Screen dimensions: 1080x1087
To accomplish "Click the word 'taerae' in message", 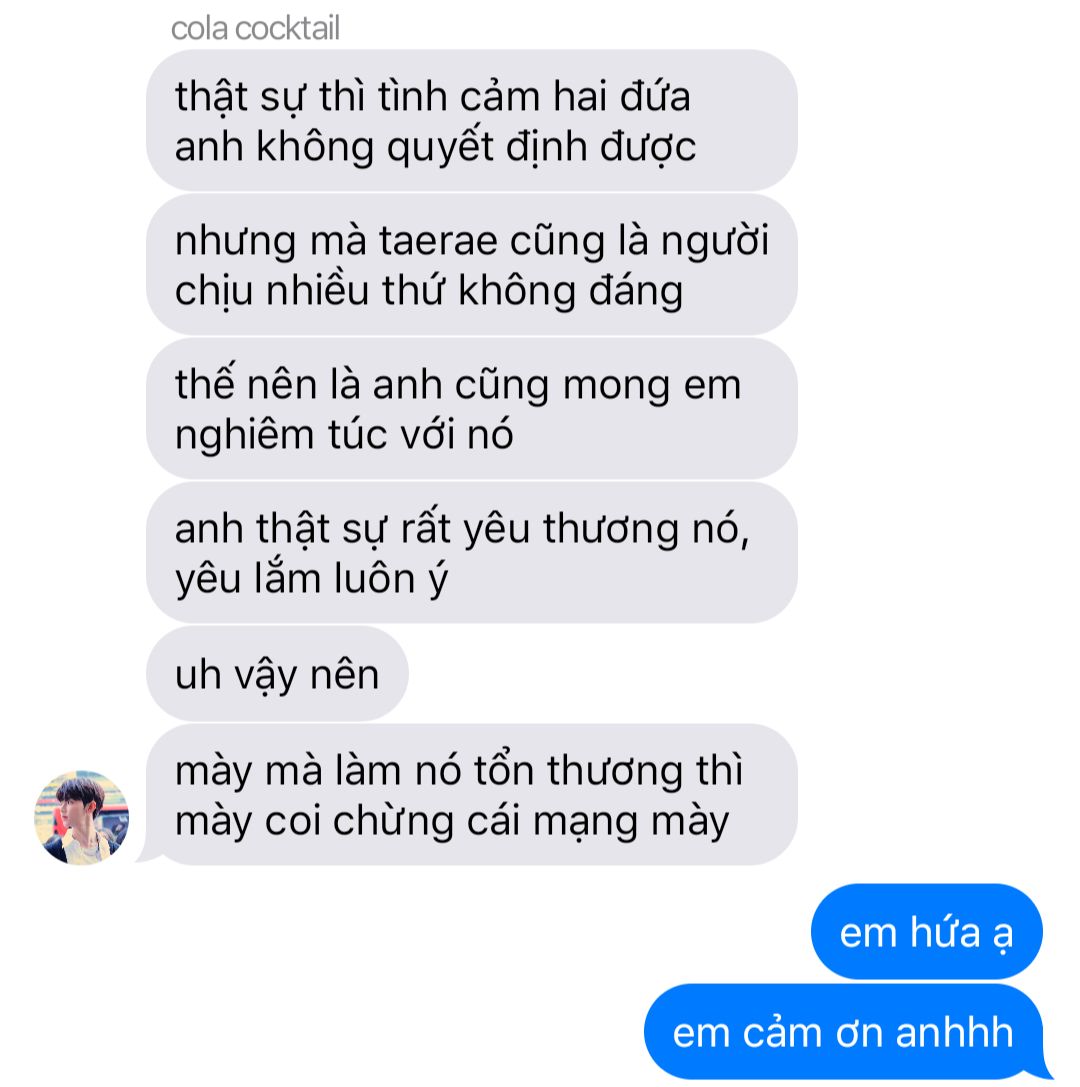I will (x=437, y=241).
